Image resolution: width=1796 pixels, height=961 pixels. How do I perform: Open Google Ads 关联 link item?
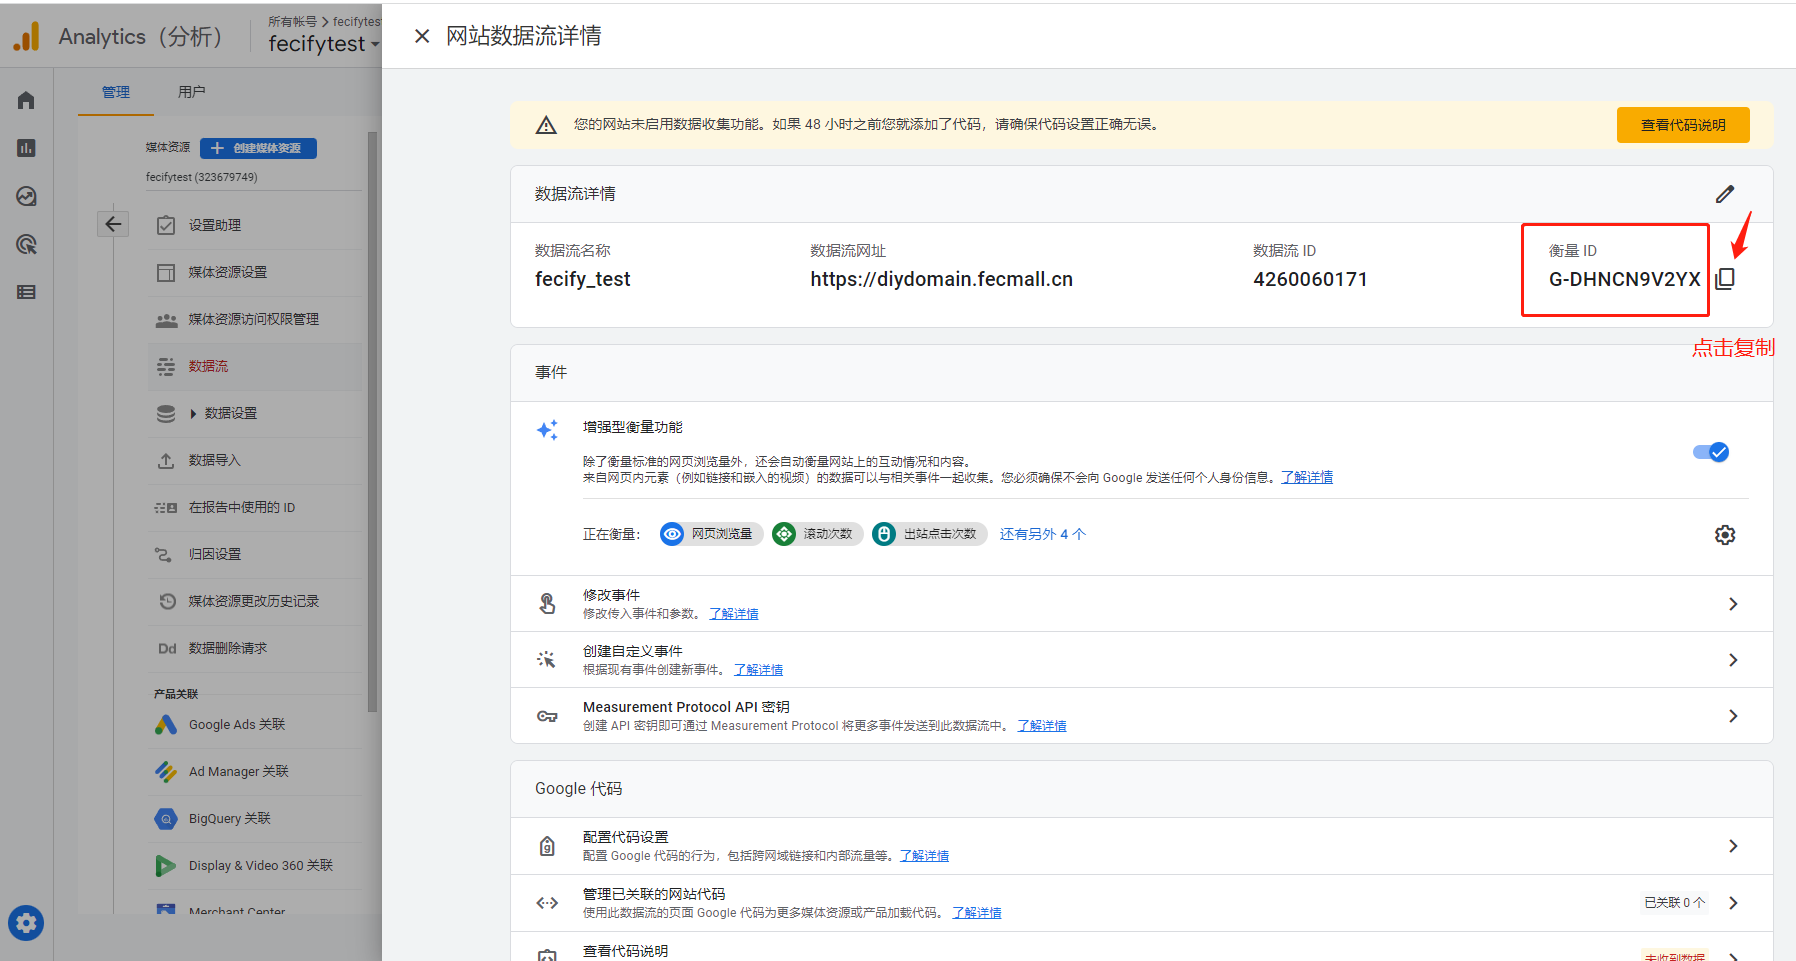[255, 724]
